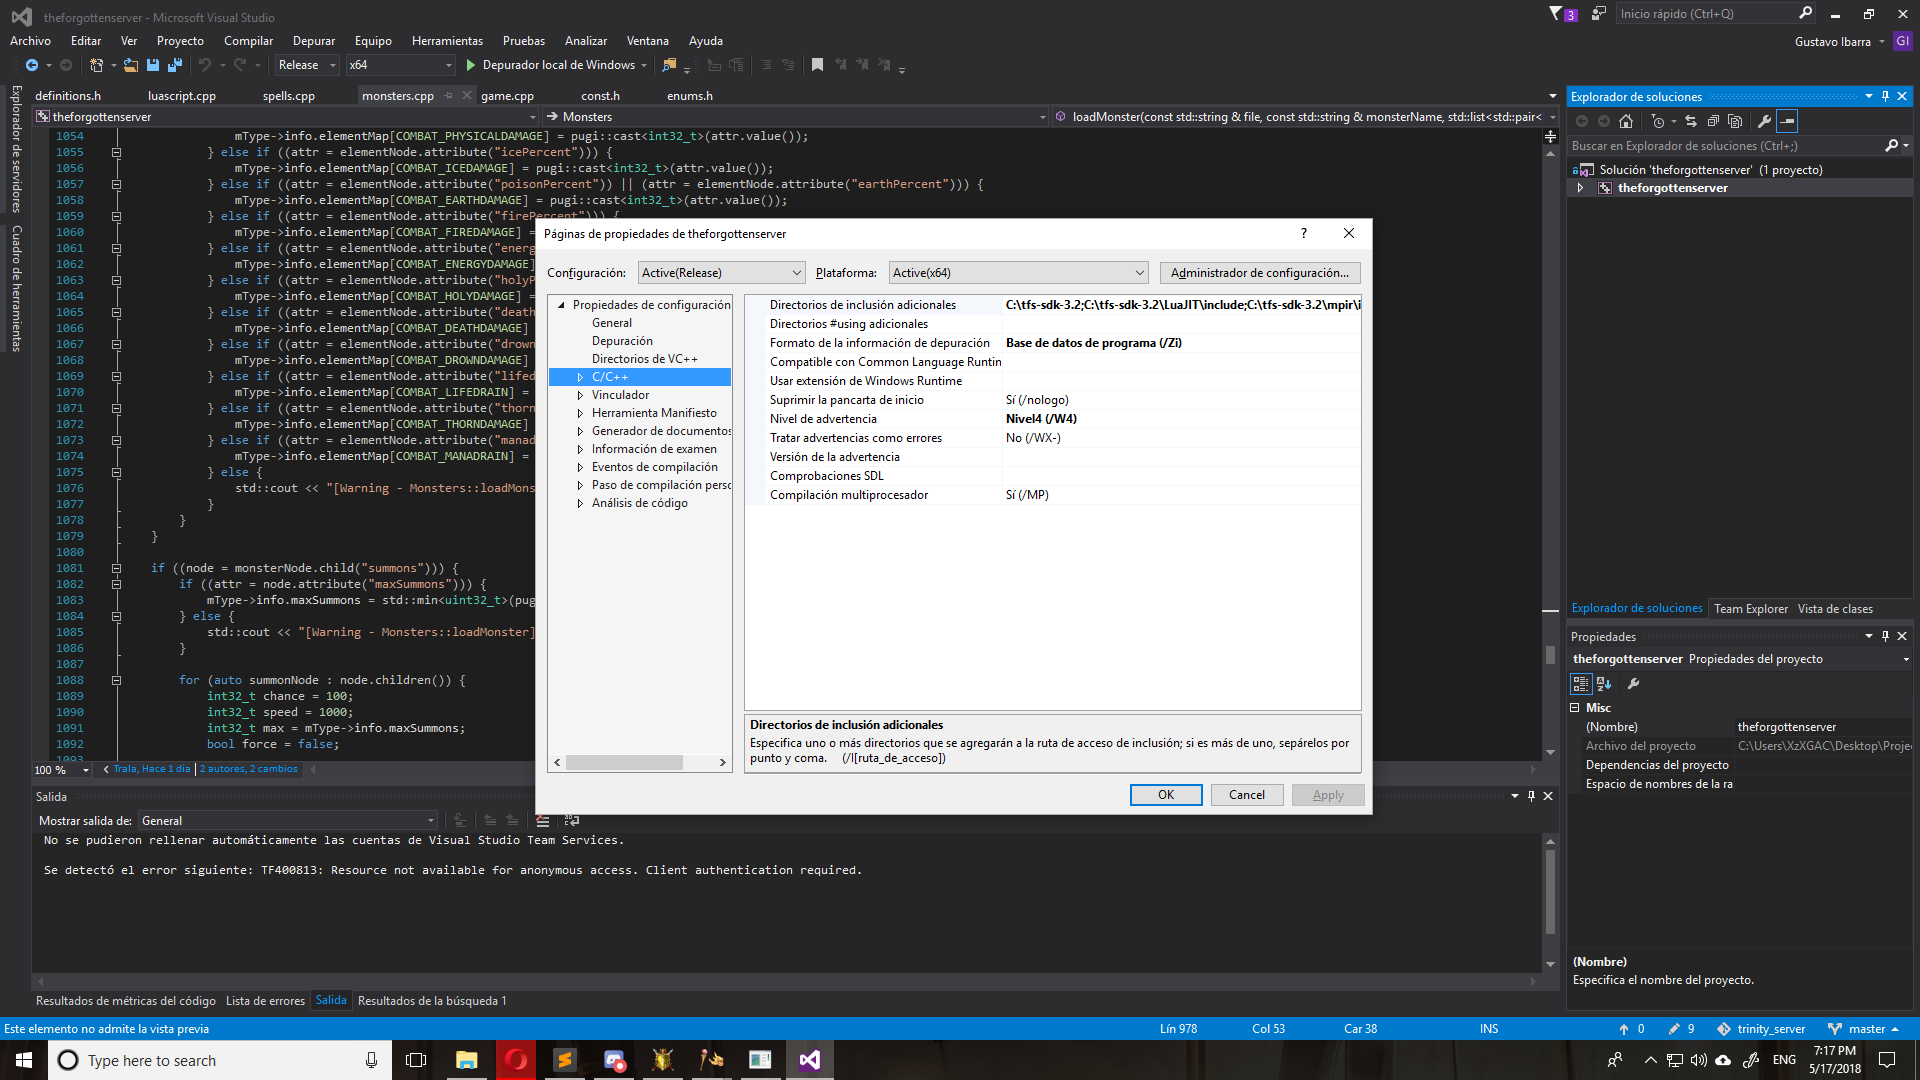
Task: Open the Release solution configuration dropdown
Action: point(307,65)
